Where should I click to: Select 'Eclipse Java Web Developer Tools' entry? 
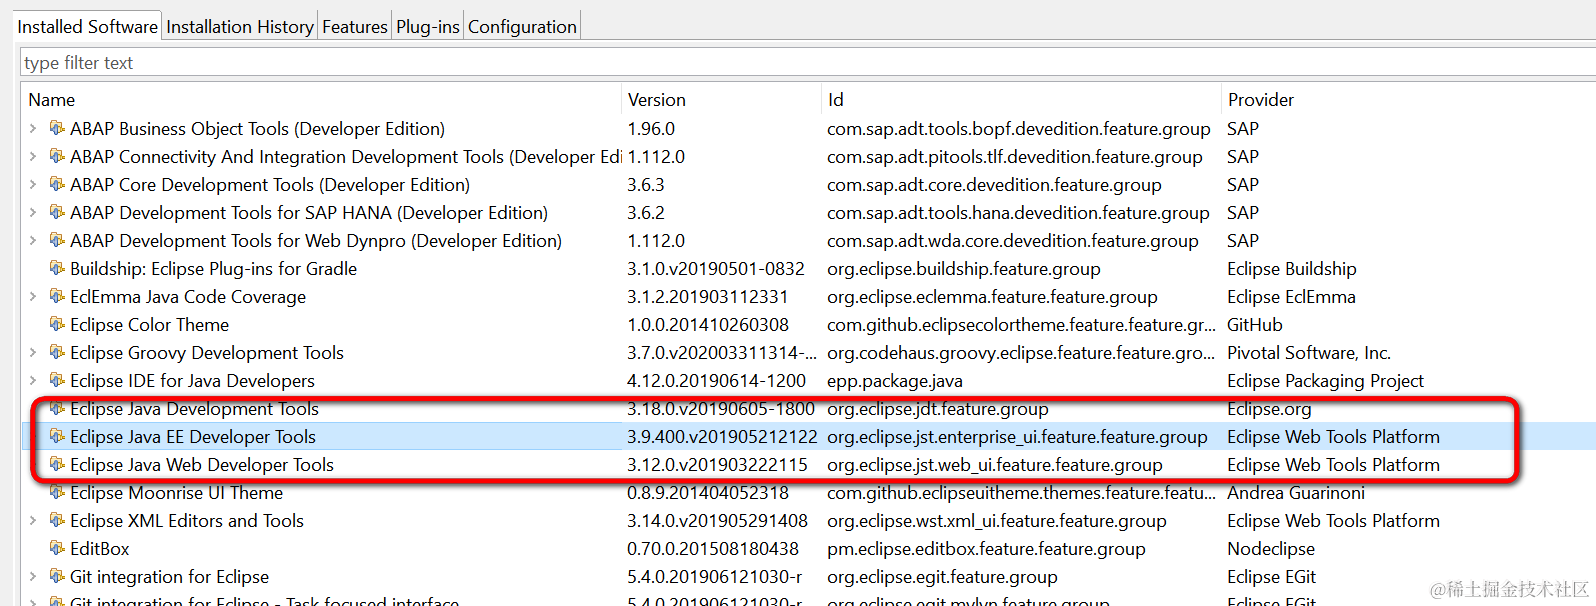tap(202, 465)
